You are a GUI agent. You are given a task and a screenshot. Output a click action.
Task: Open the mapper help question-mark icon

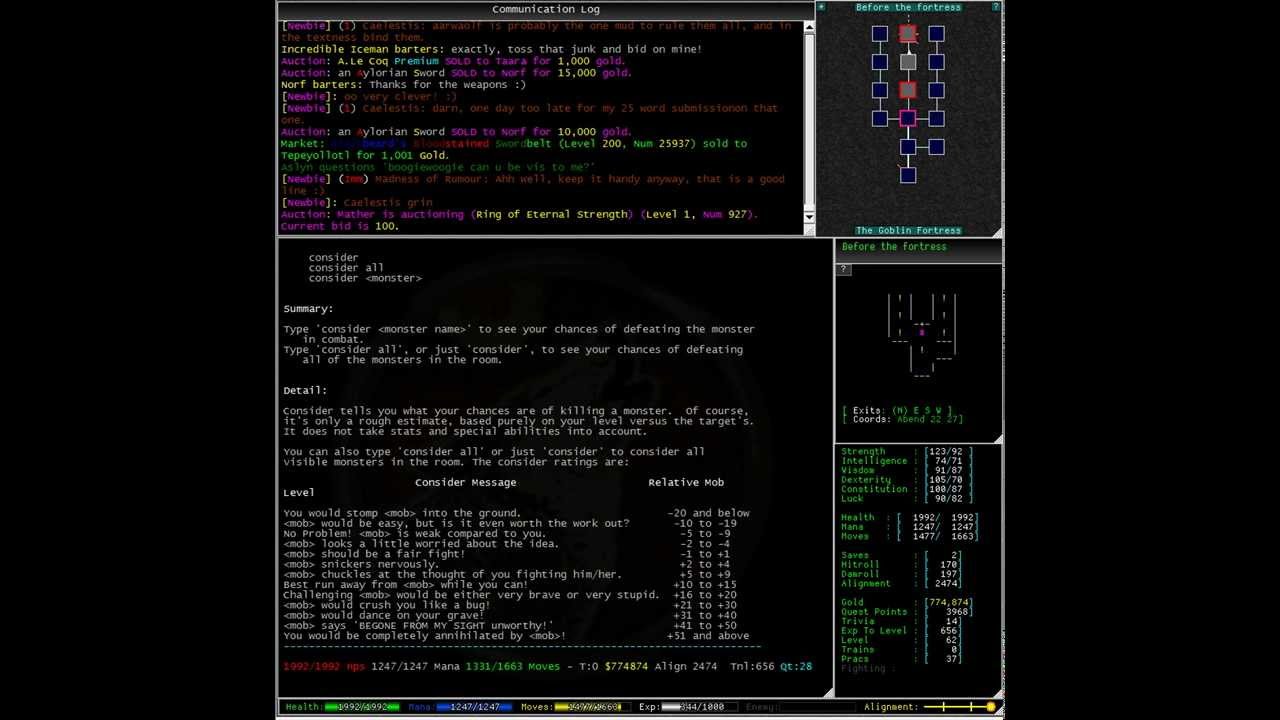[x=996, y=7]
